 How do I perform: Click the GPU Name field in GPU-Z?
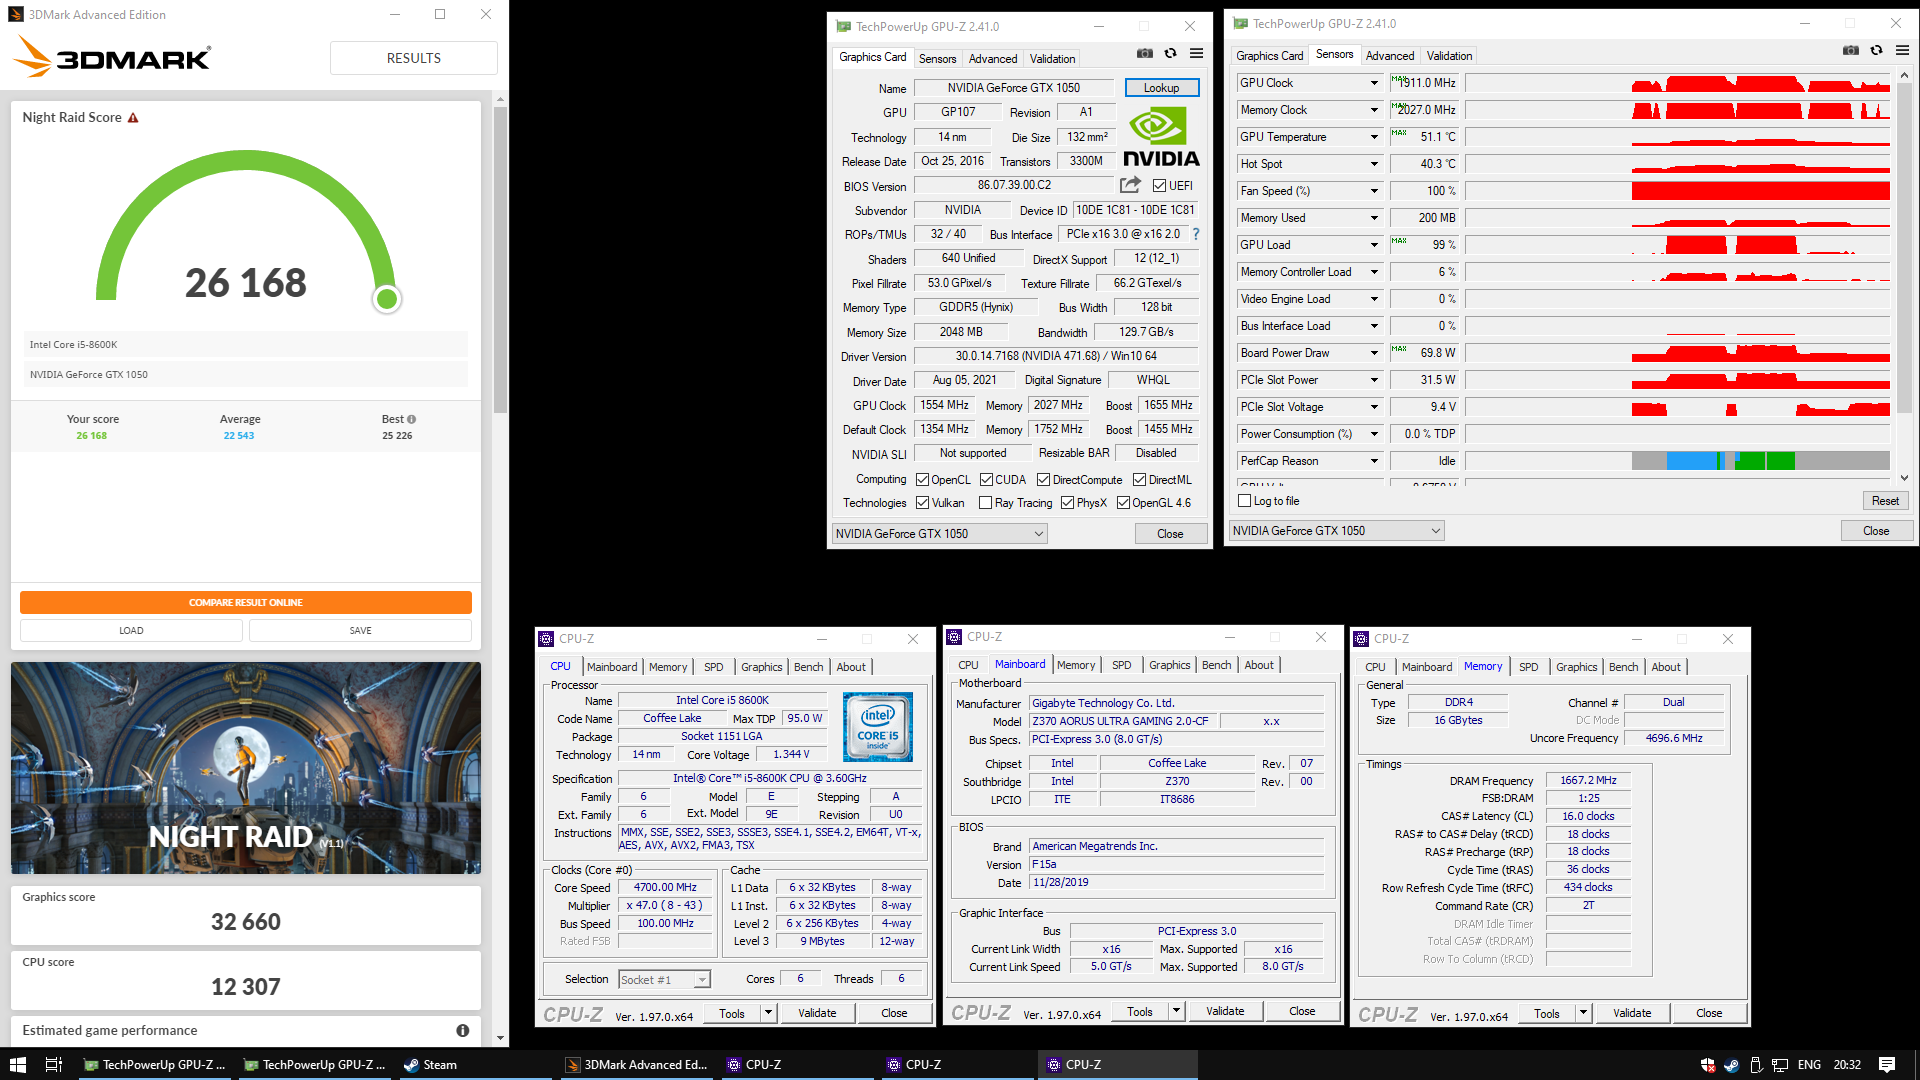(x=1014, y=88)
